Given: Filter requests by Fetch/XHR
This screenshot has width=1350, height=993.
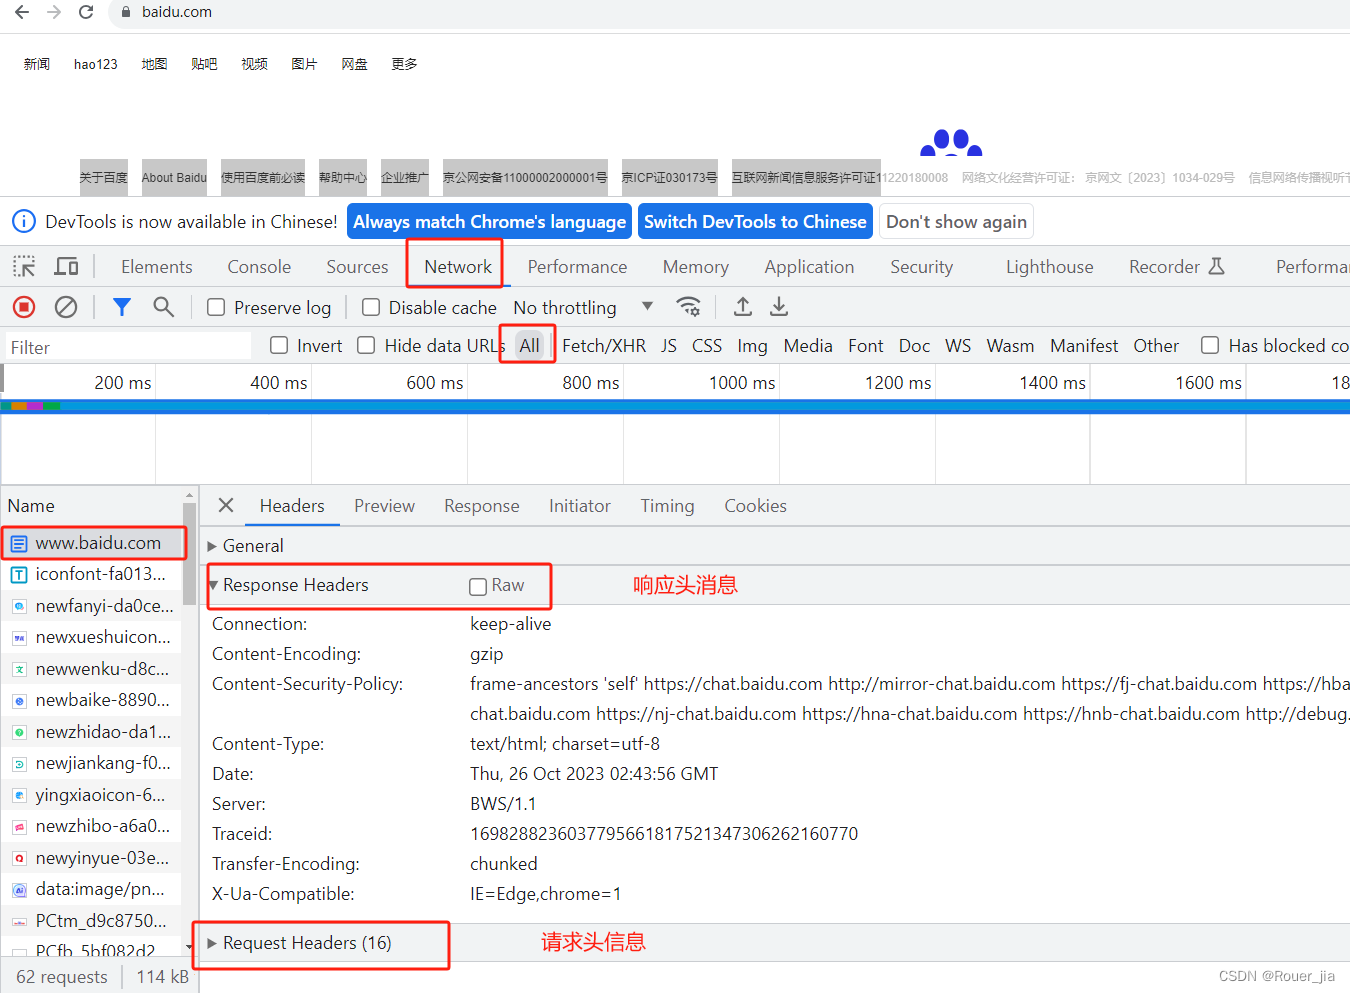Looking at the screenshot, I should point(604,345).
